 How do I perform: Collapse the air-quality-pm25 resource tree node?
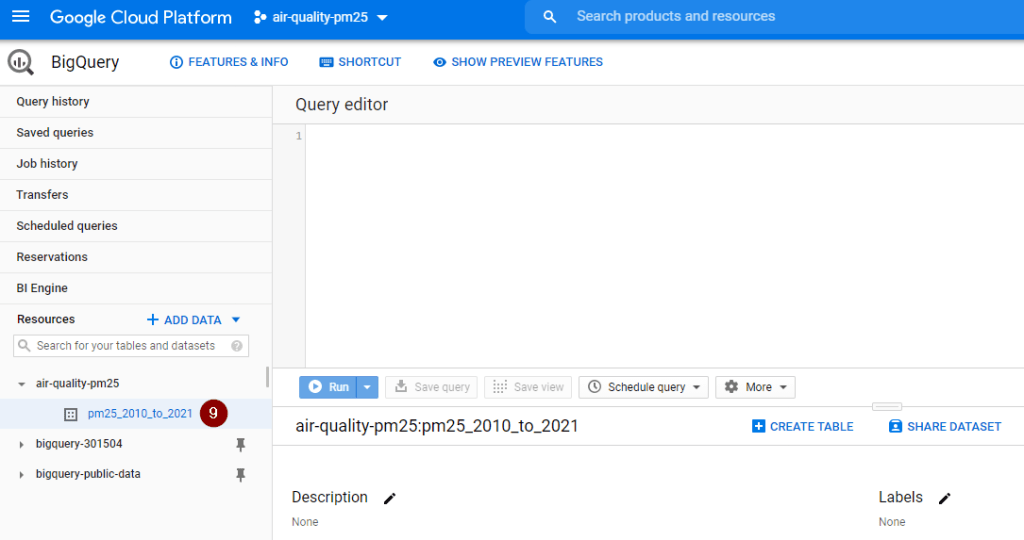(x=22, y=384)
